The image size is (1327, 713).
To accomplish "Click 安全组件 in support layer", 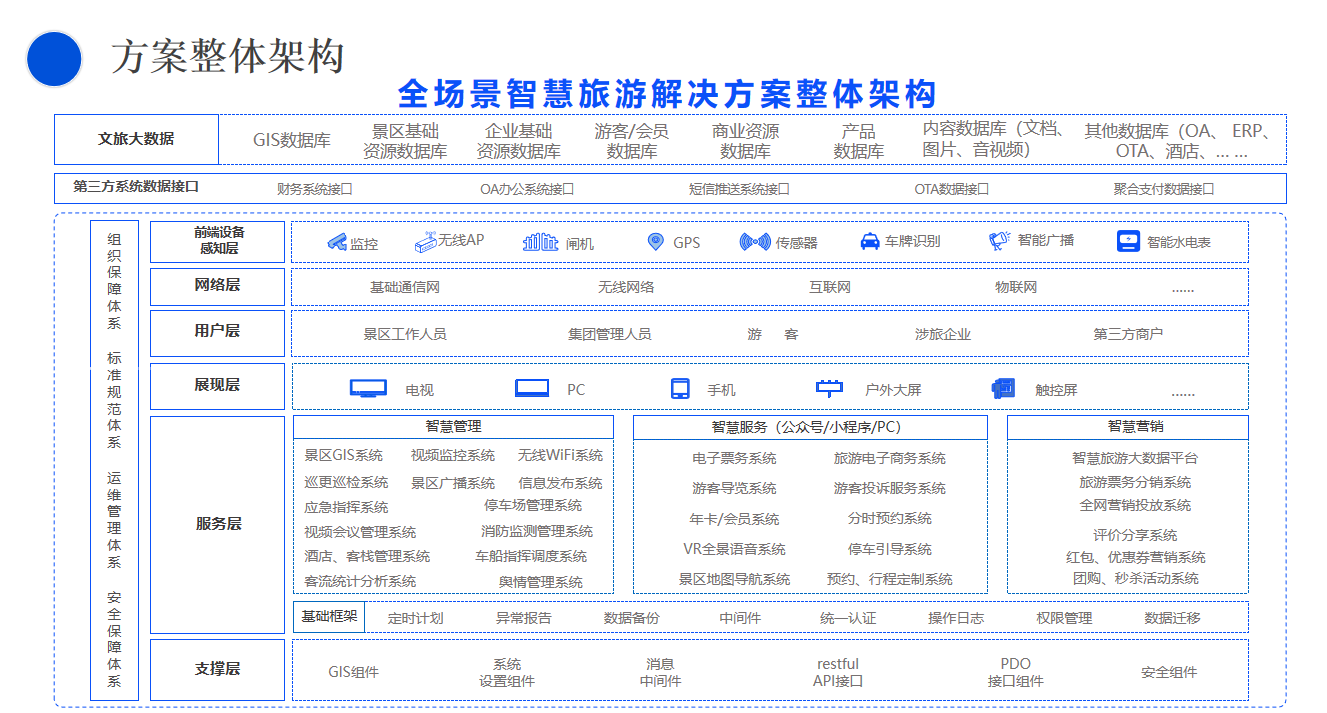I will 1170,672.
